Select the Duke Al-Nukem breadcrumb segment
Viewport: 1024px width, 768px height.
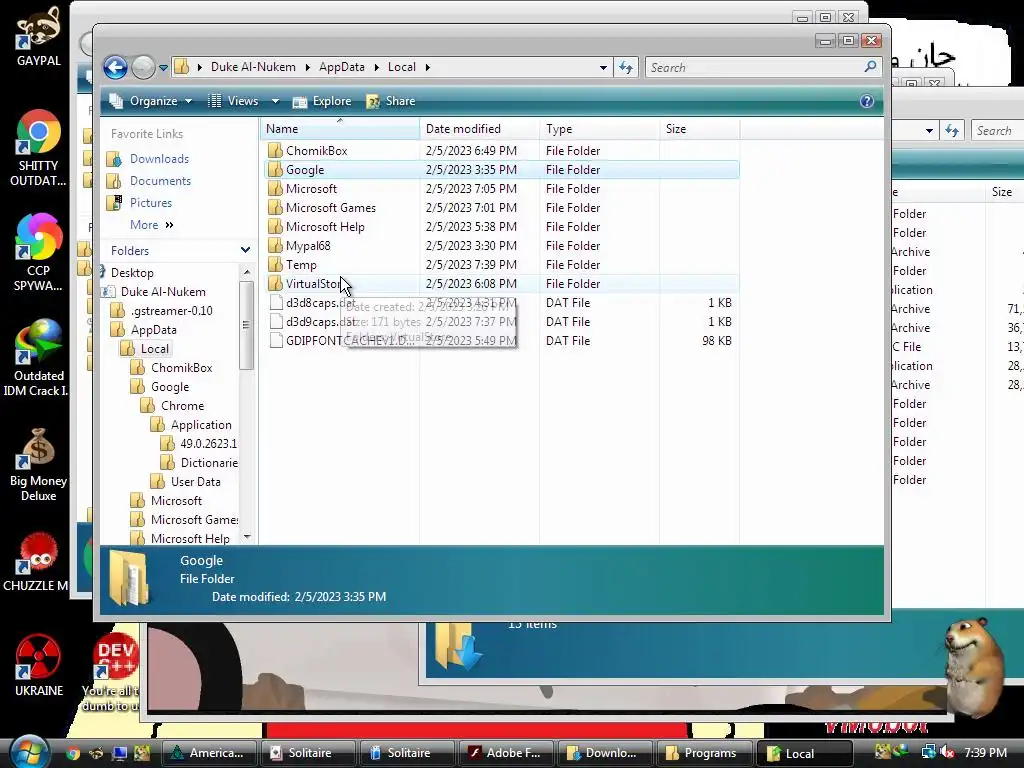click(253, 67)
